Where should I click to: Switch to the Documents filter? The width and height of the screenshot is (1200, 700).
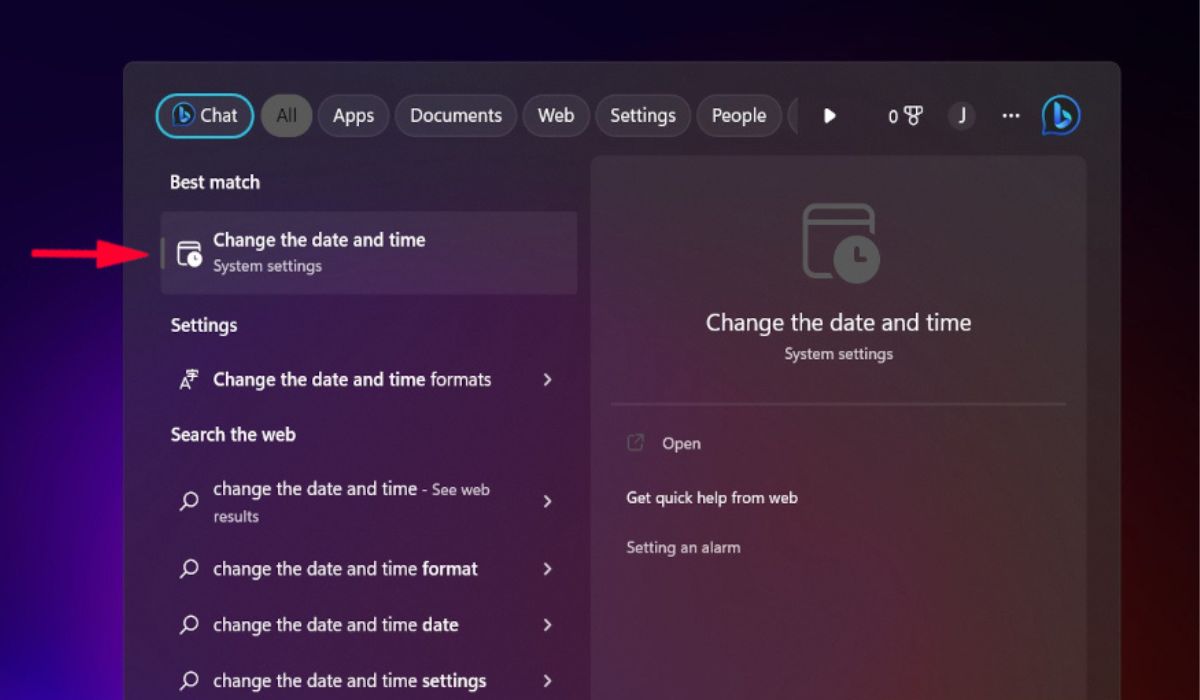[456, 115]
